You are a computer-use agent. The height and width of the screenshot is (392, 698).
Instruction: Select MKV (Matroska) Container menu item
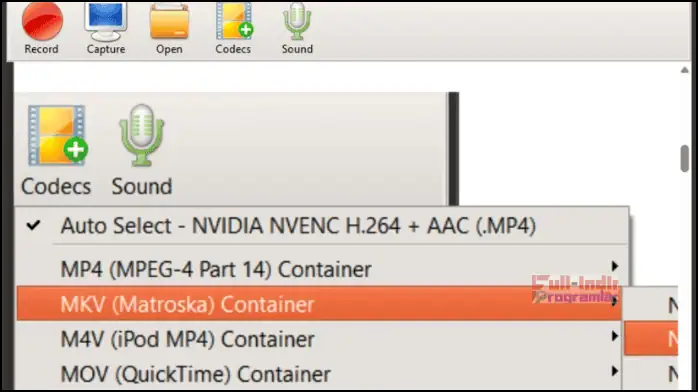coord(319,304)
